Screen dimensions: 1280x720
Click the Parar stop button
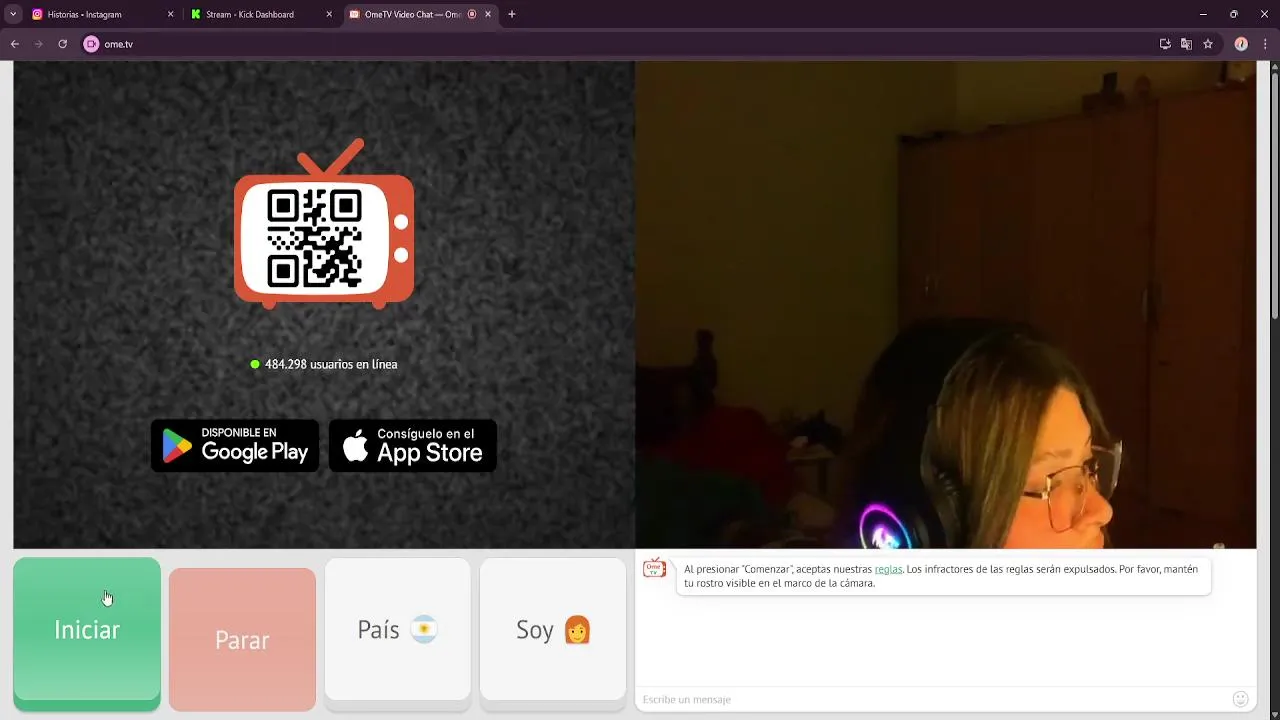click(x=242, y=640)
